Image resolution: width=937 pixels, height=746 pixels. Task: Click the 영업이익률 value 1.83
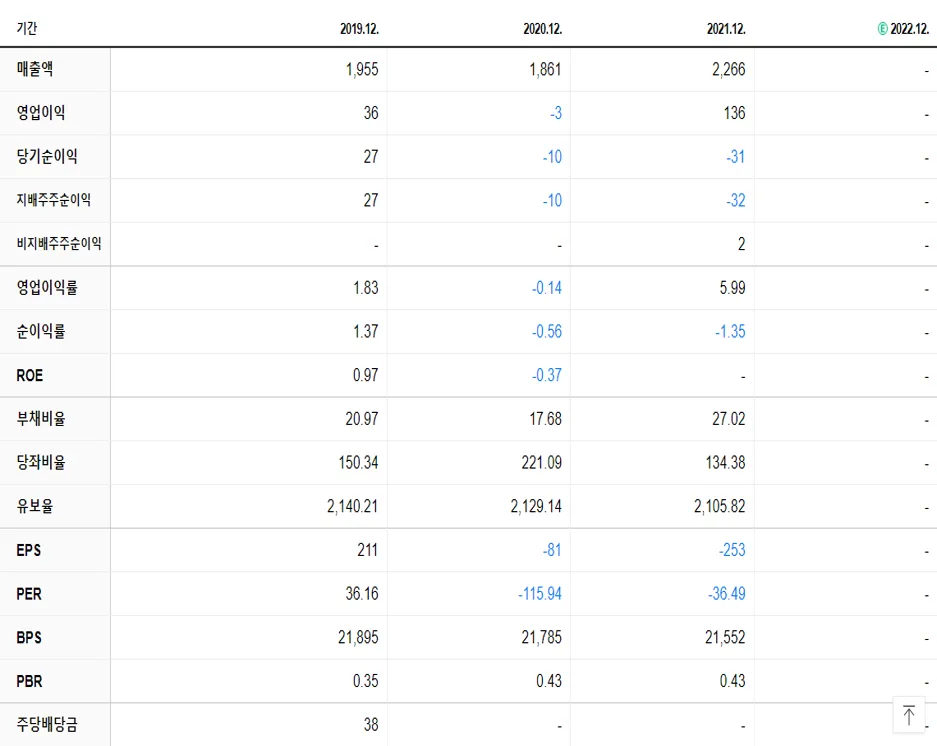[366, 288]
